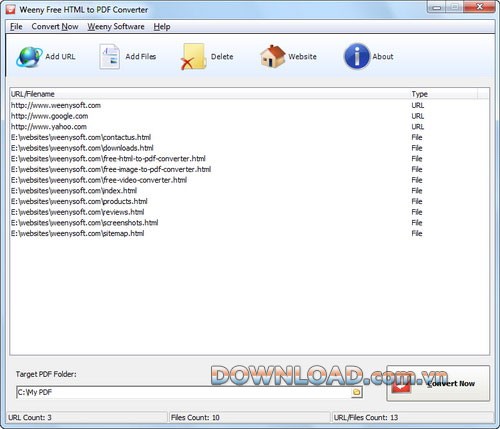This screenshot has width=500, height=429.
Task: Click the browse folder icon beside target path
Action: click(356, 392)
